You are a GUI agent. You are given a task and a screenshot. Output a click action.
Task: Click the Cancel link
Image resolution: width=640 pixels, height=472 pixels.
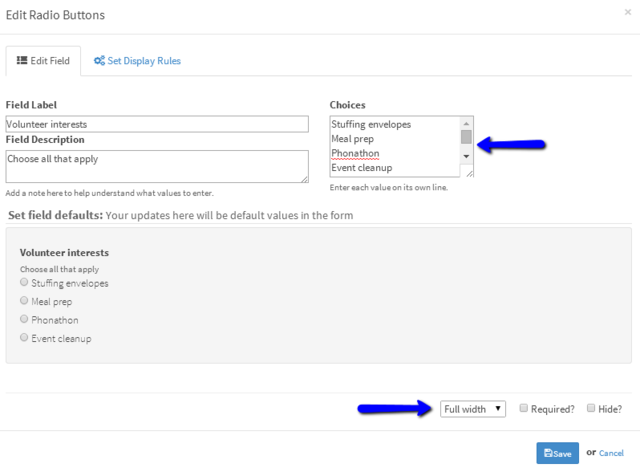(x=611, y=453)
